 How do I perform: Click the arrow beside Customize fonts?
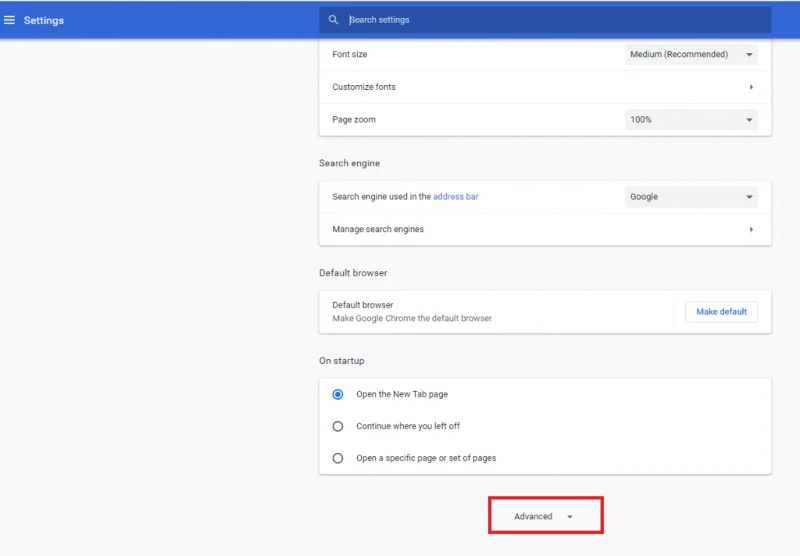tap(751, 87)
